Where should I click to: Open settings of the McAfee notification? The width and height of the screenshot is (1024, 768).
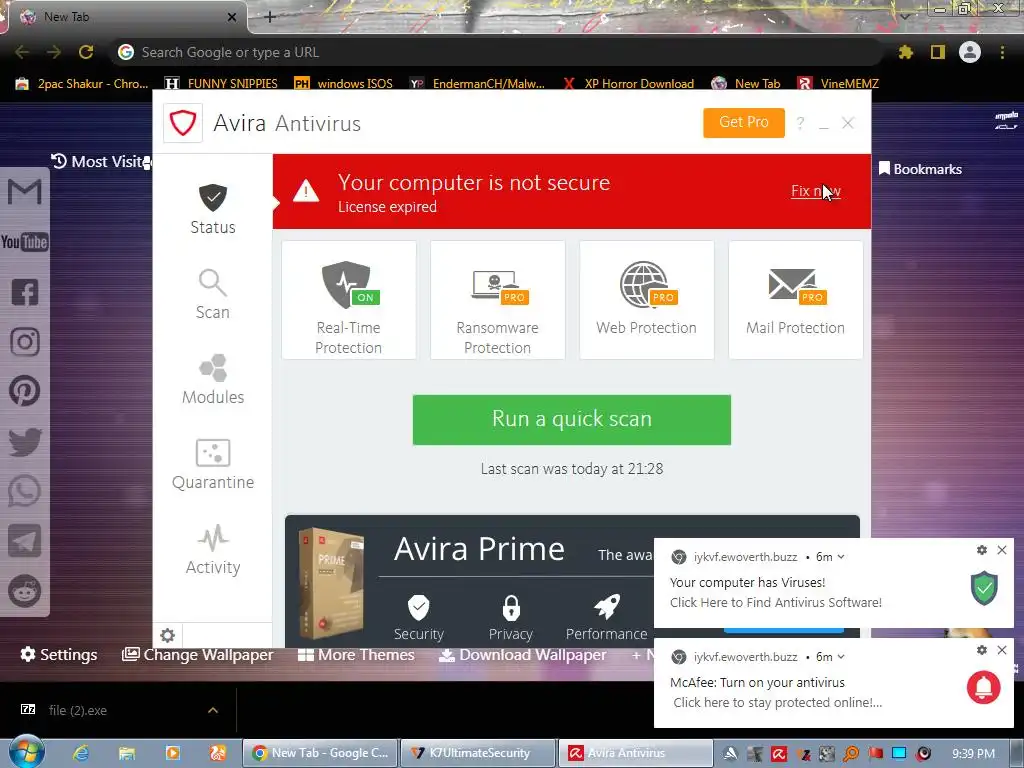coord(982,650)
